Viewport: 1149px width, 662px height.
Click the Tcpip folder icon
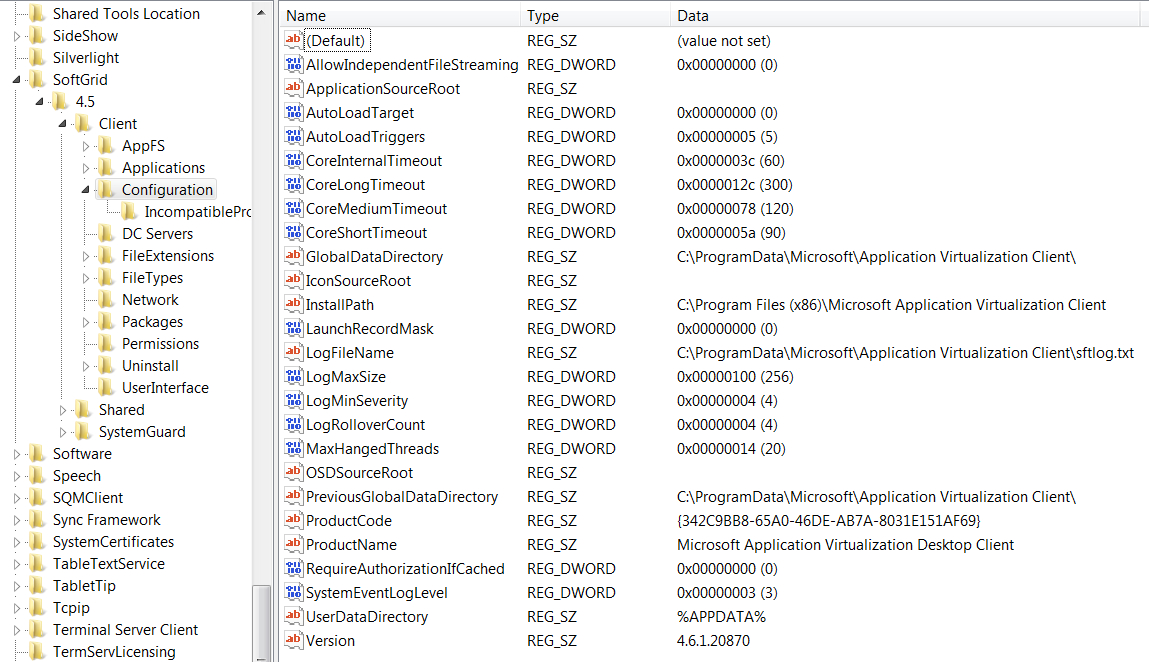37,608
